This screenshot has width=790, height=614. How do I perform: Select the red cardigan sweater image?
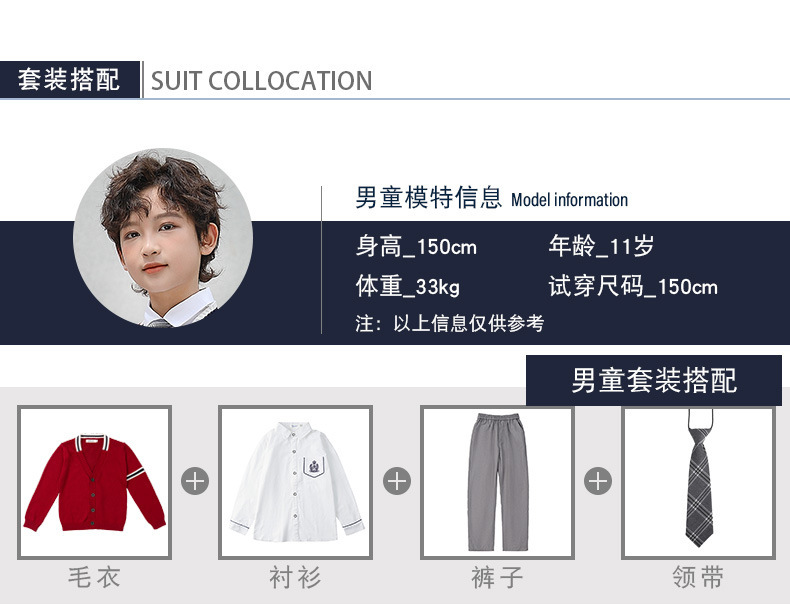coord(95,482)
